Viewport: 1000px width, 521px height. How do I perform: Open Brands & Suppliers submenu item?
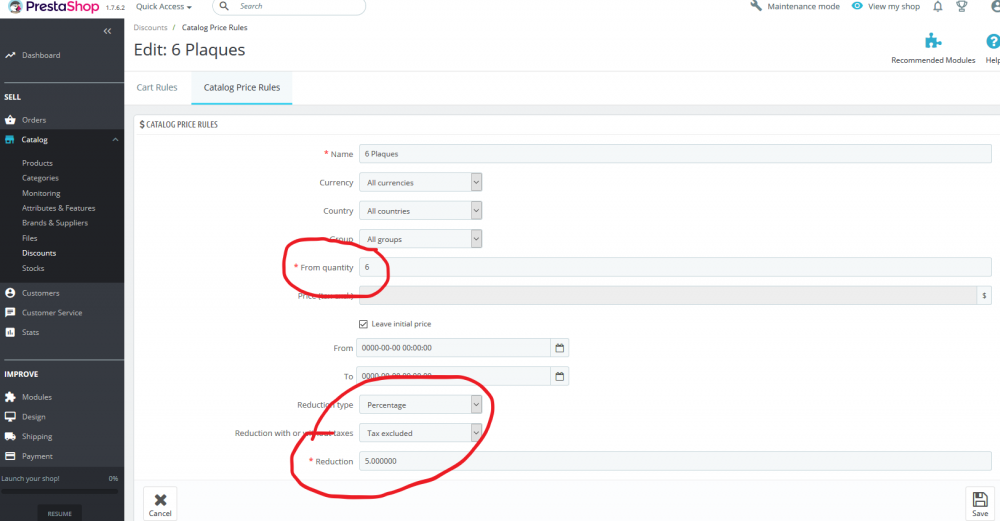55,223
